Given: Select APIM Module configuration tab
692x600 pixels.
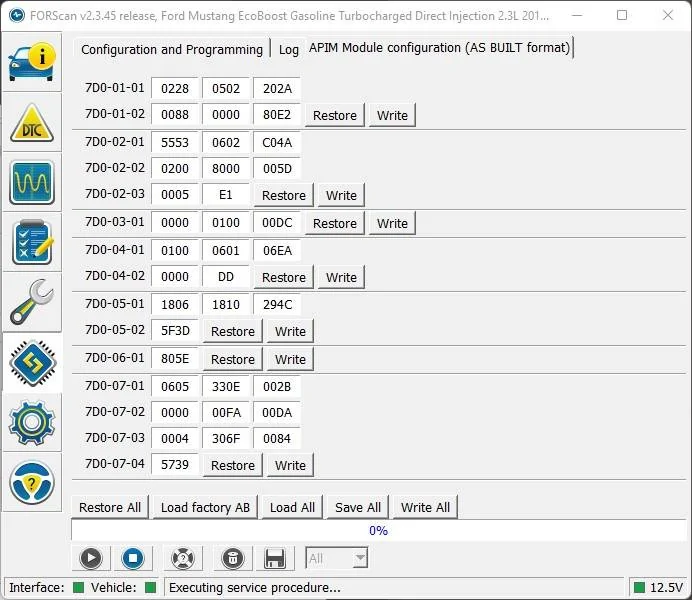Looking at the screenshot, I should click(440, 47).
